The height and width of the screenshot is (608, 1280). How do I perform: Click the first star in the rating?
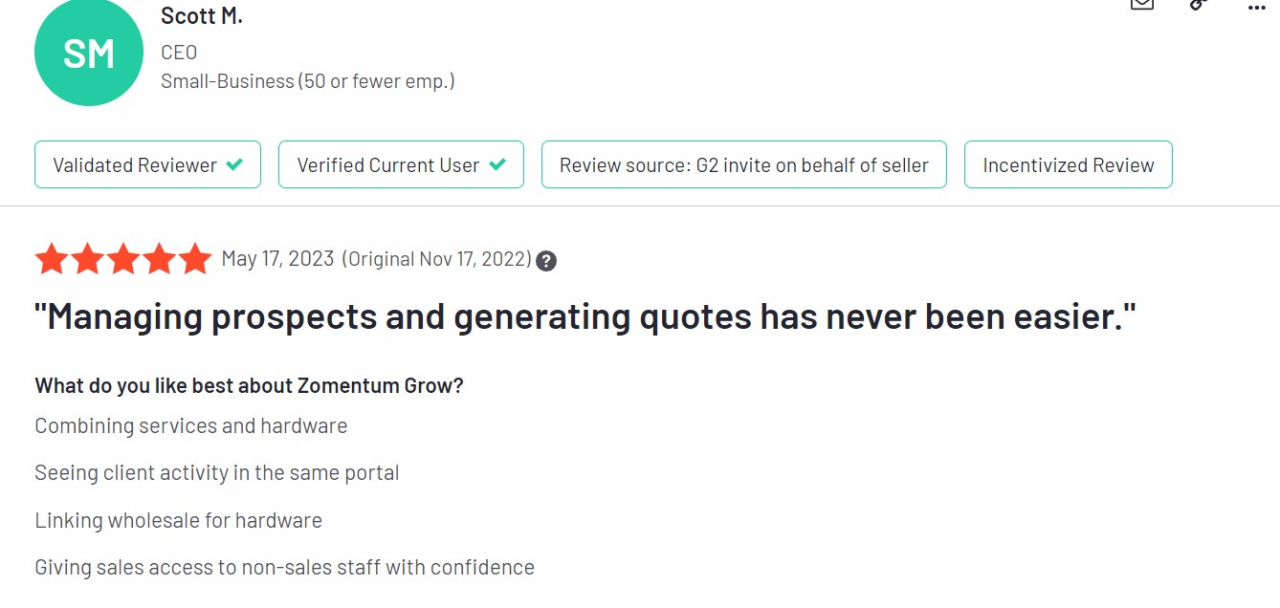pos(51,259)
